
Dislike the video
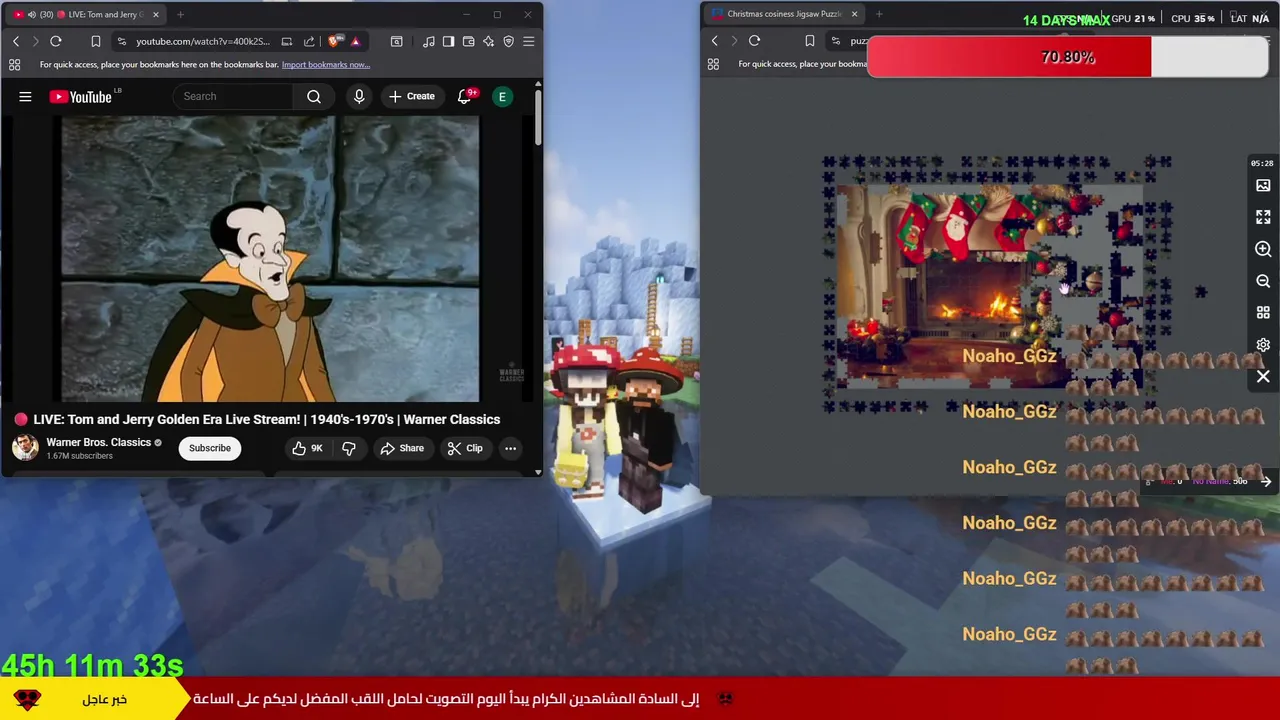349,448
